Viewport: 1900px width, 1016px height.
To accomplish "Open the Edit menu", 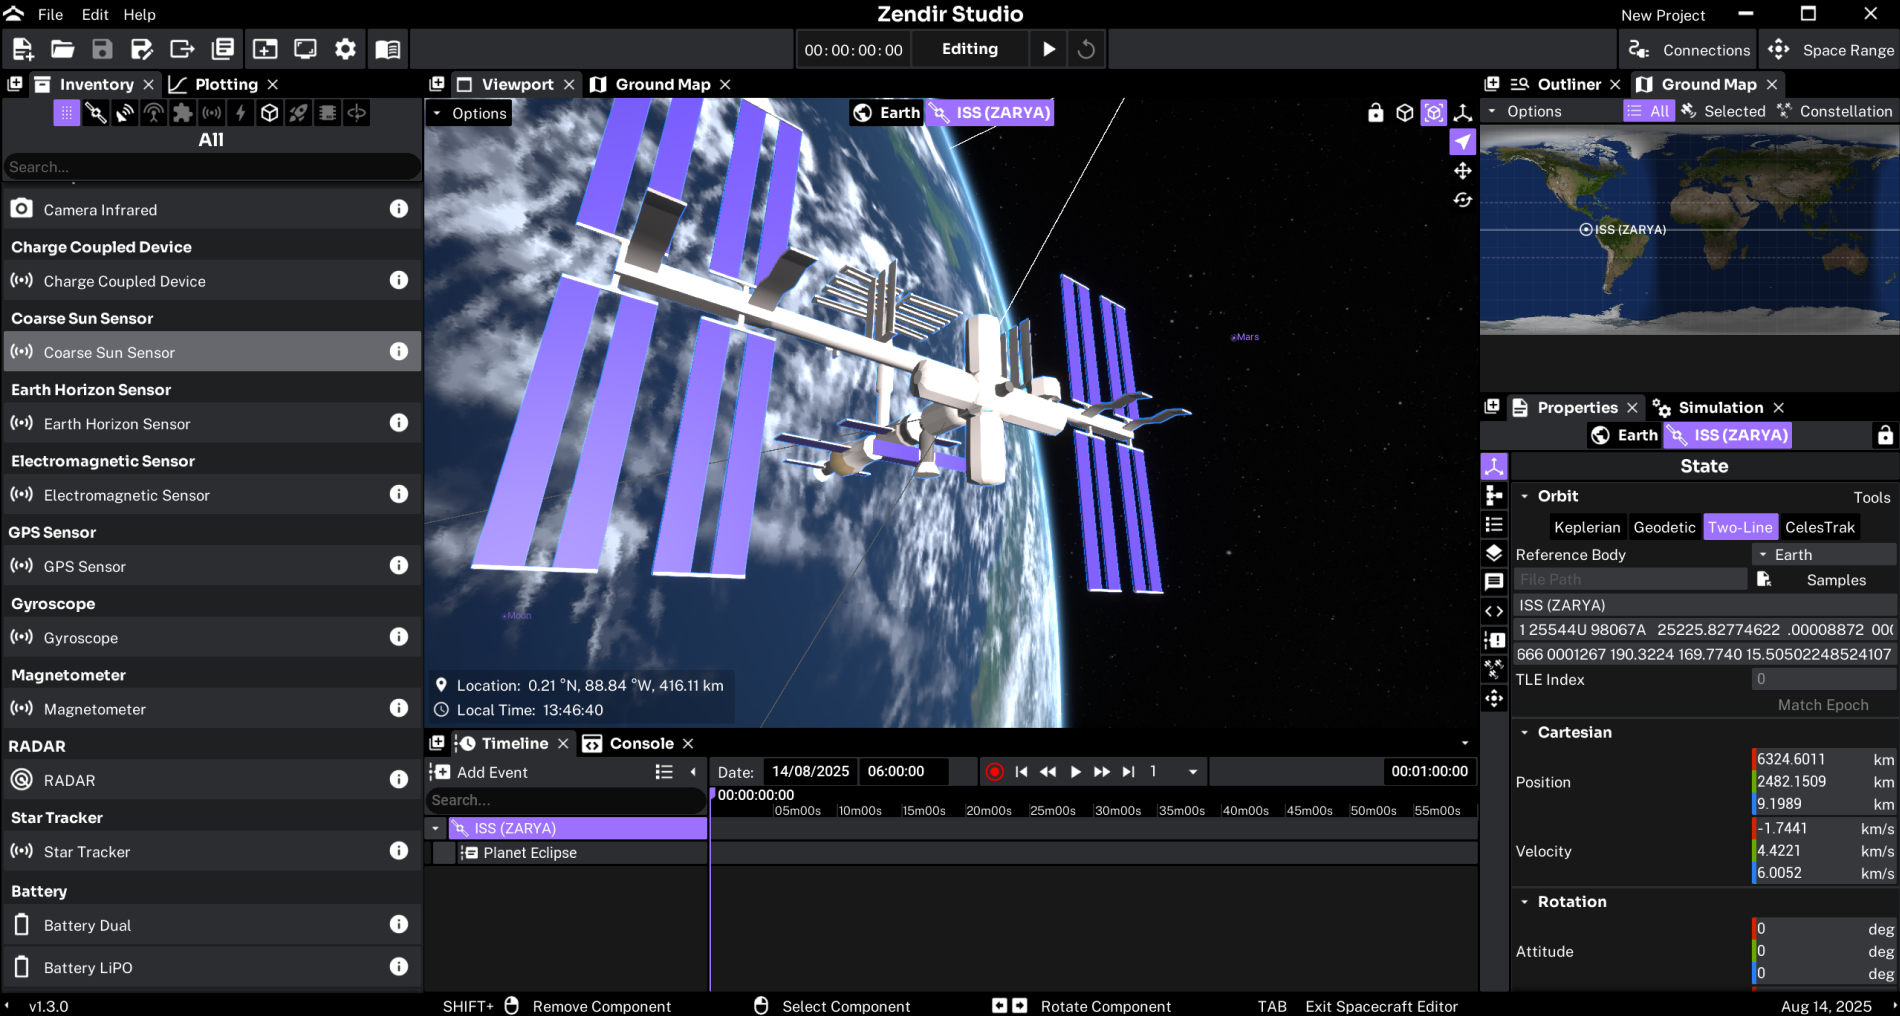I will [95, 14].
